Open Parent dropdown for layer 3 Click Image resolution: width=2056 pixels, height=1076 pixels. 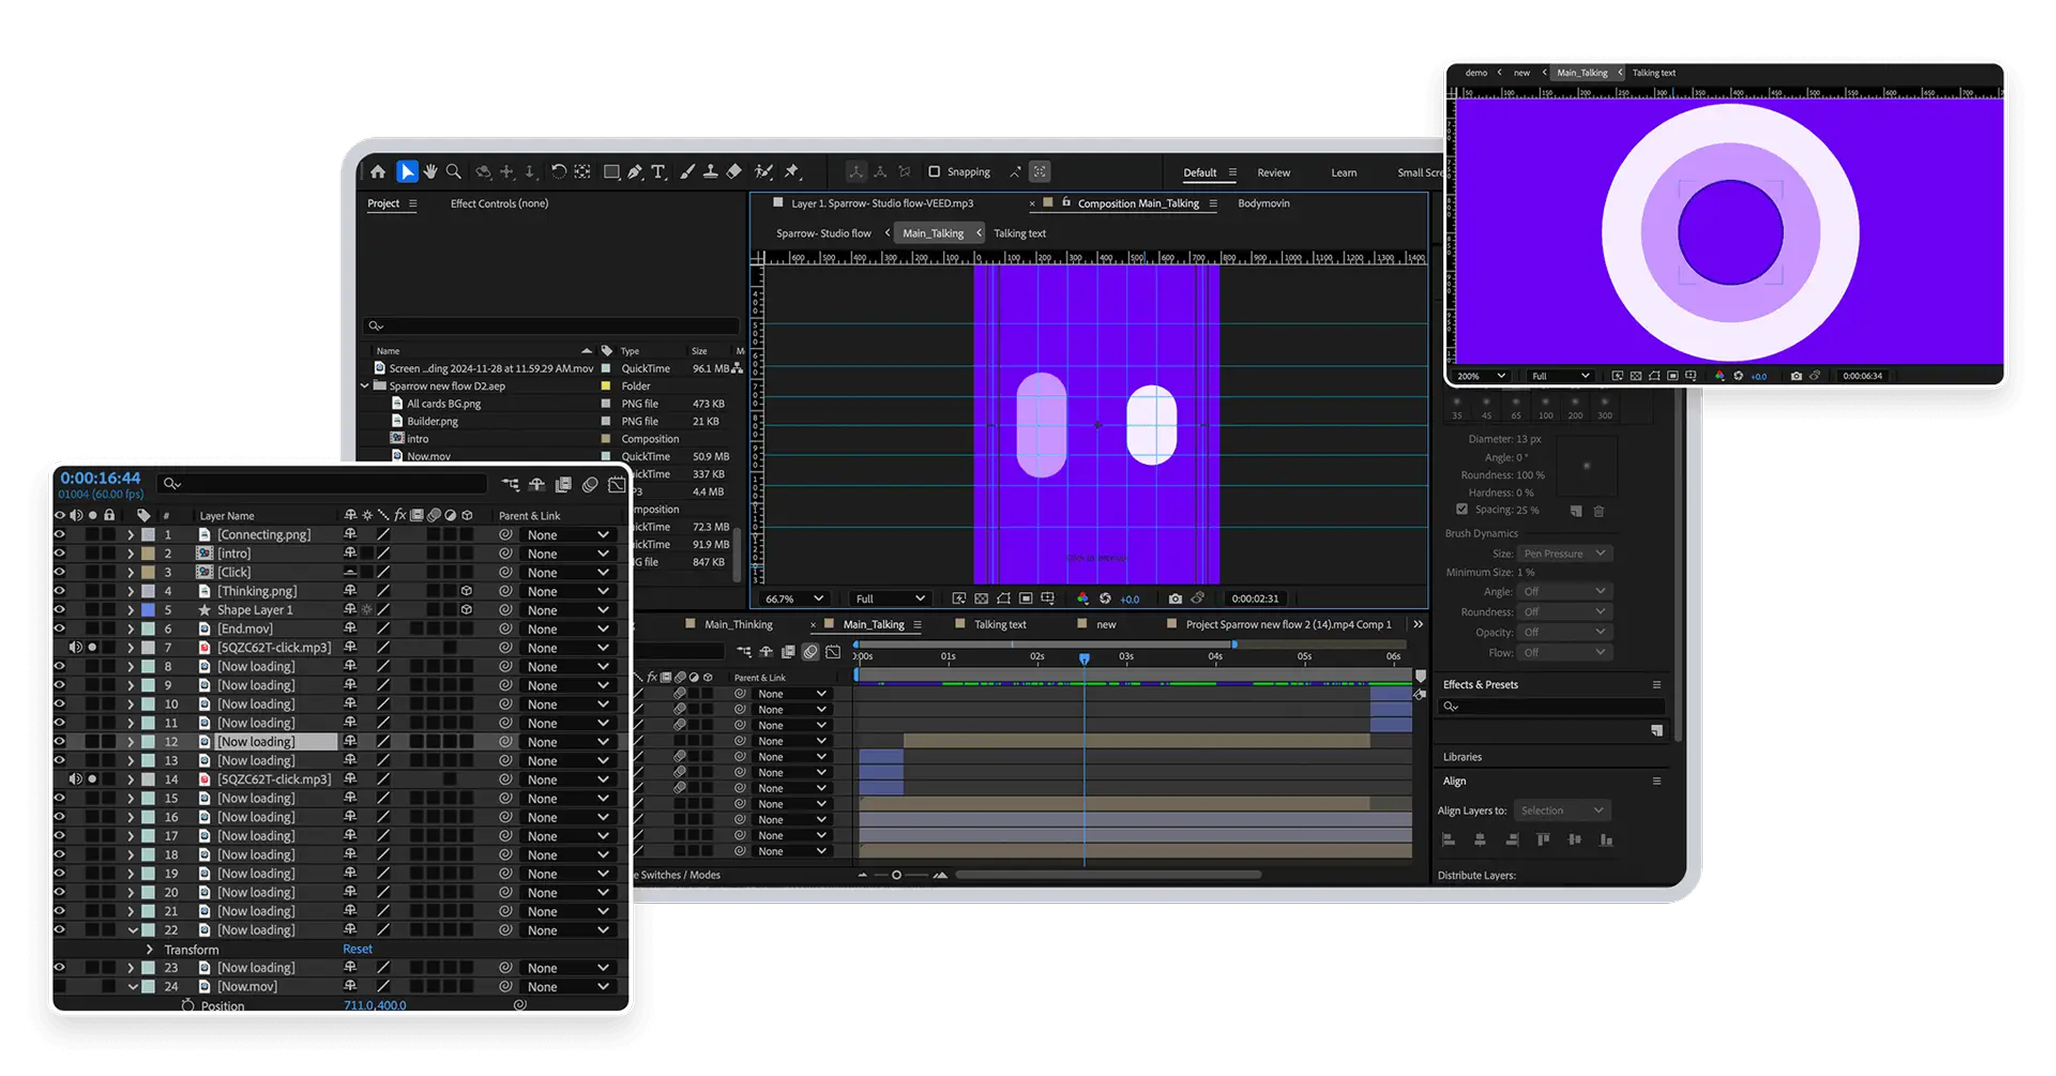(567, 573)
